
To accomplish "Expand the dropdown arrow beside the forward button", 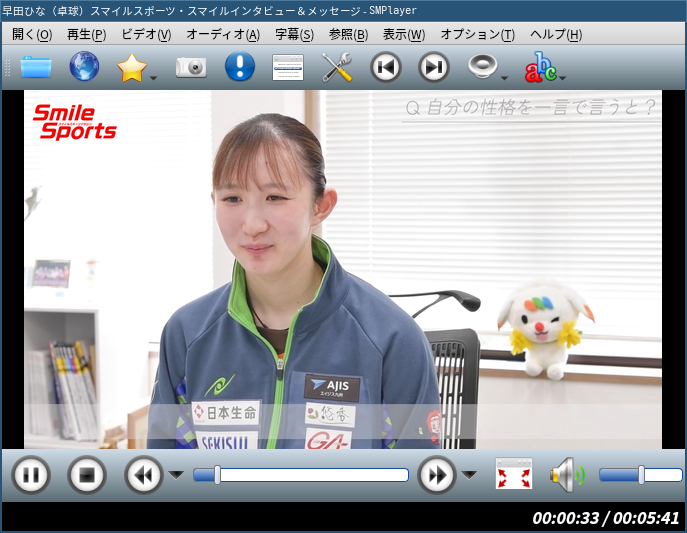I will click(x=469, y=475).
